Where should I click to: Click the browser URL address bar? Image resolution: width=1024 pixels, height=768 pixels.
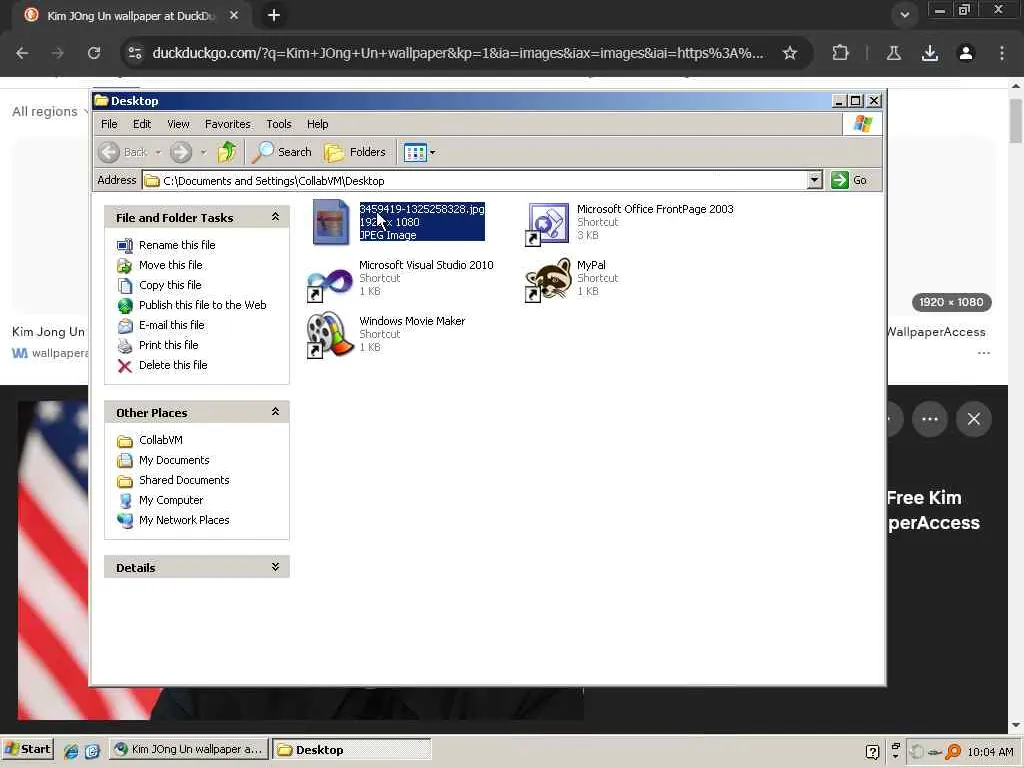458,53
